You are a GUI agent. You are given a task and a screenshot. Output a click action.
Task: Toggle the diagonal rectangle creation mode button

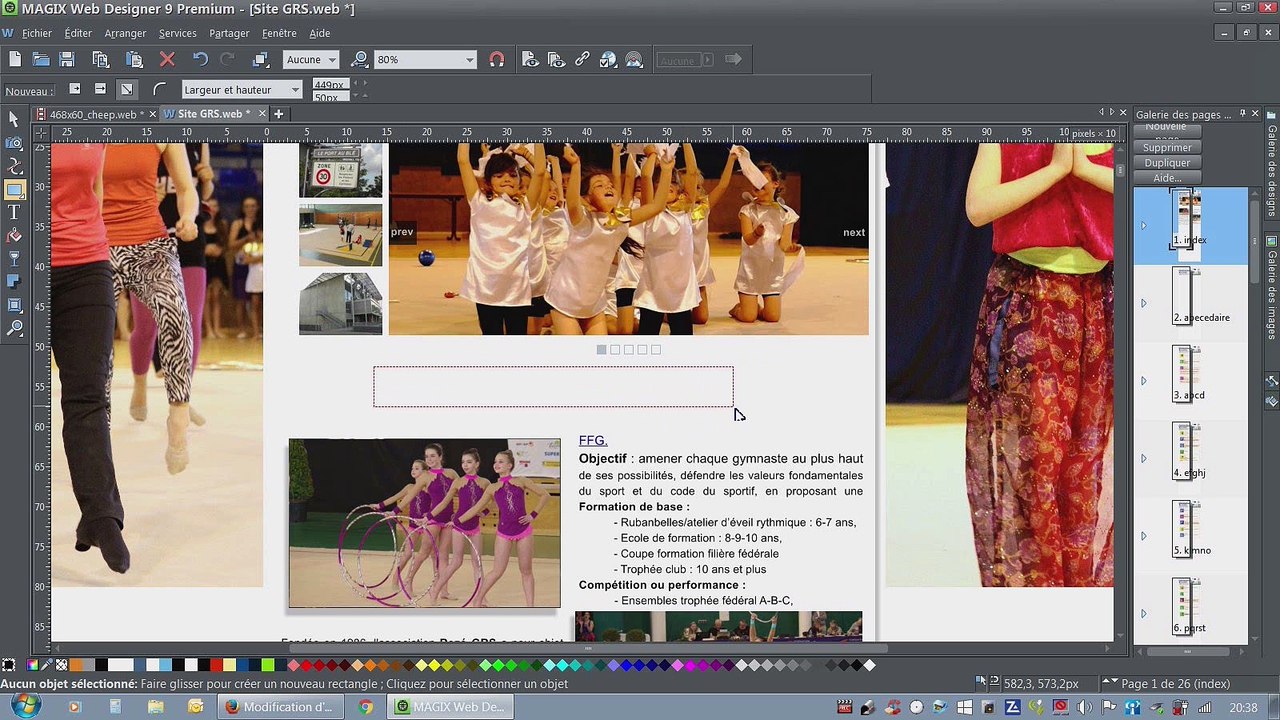pos(127,90)
